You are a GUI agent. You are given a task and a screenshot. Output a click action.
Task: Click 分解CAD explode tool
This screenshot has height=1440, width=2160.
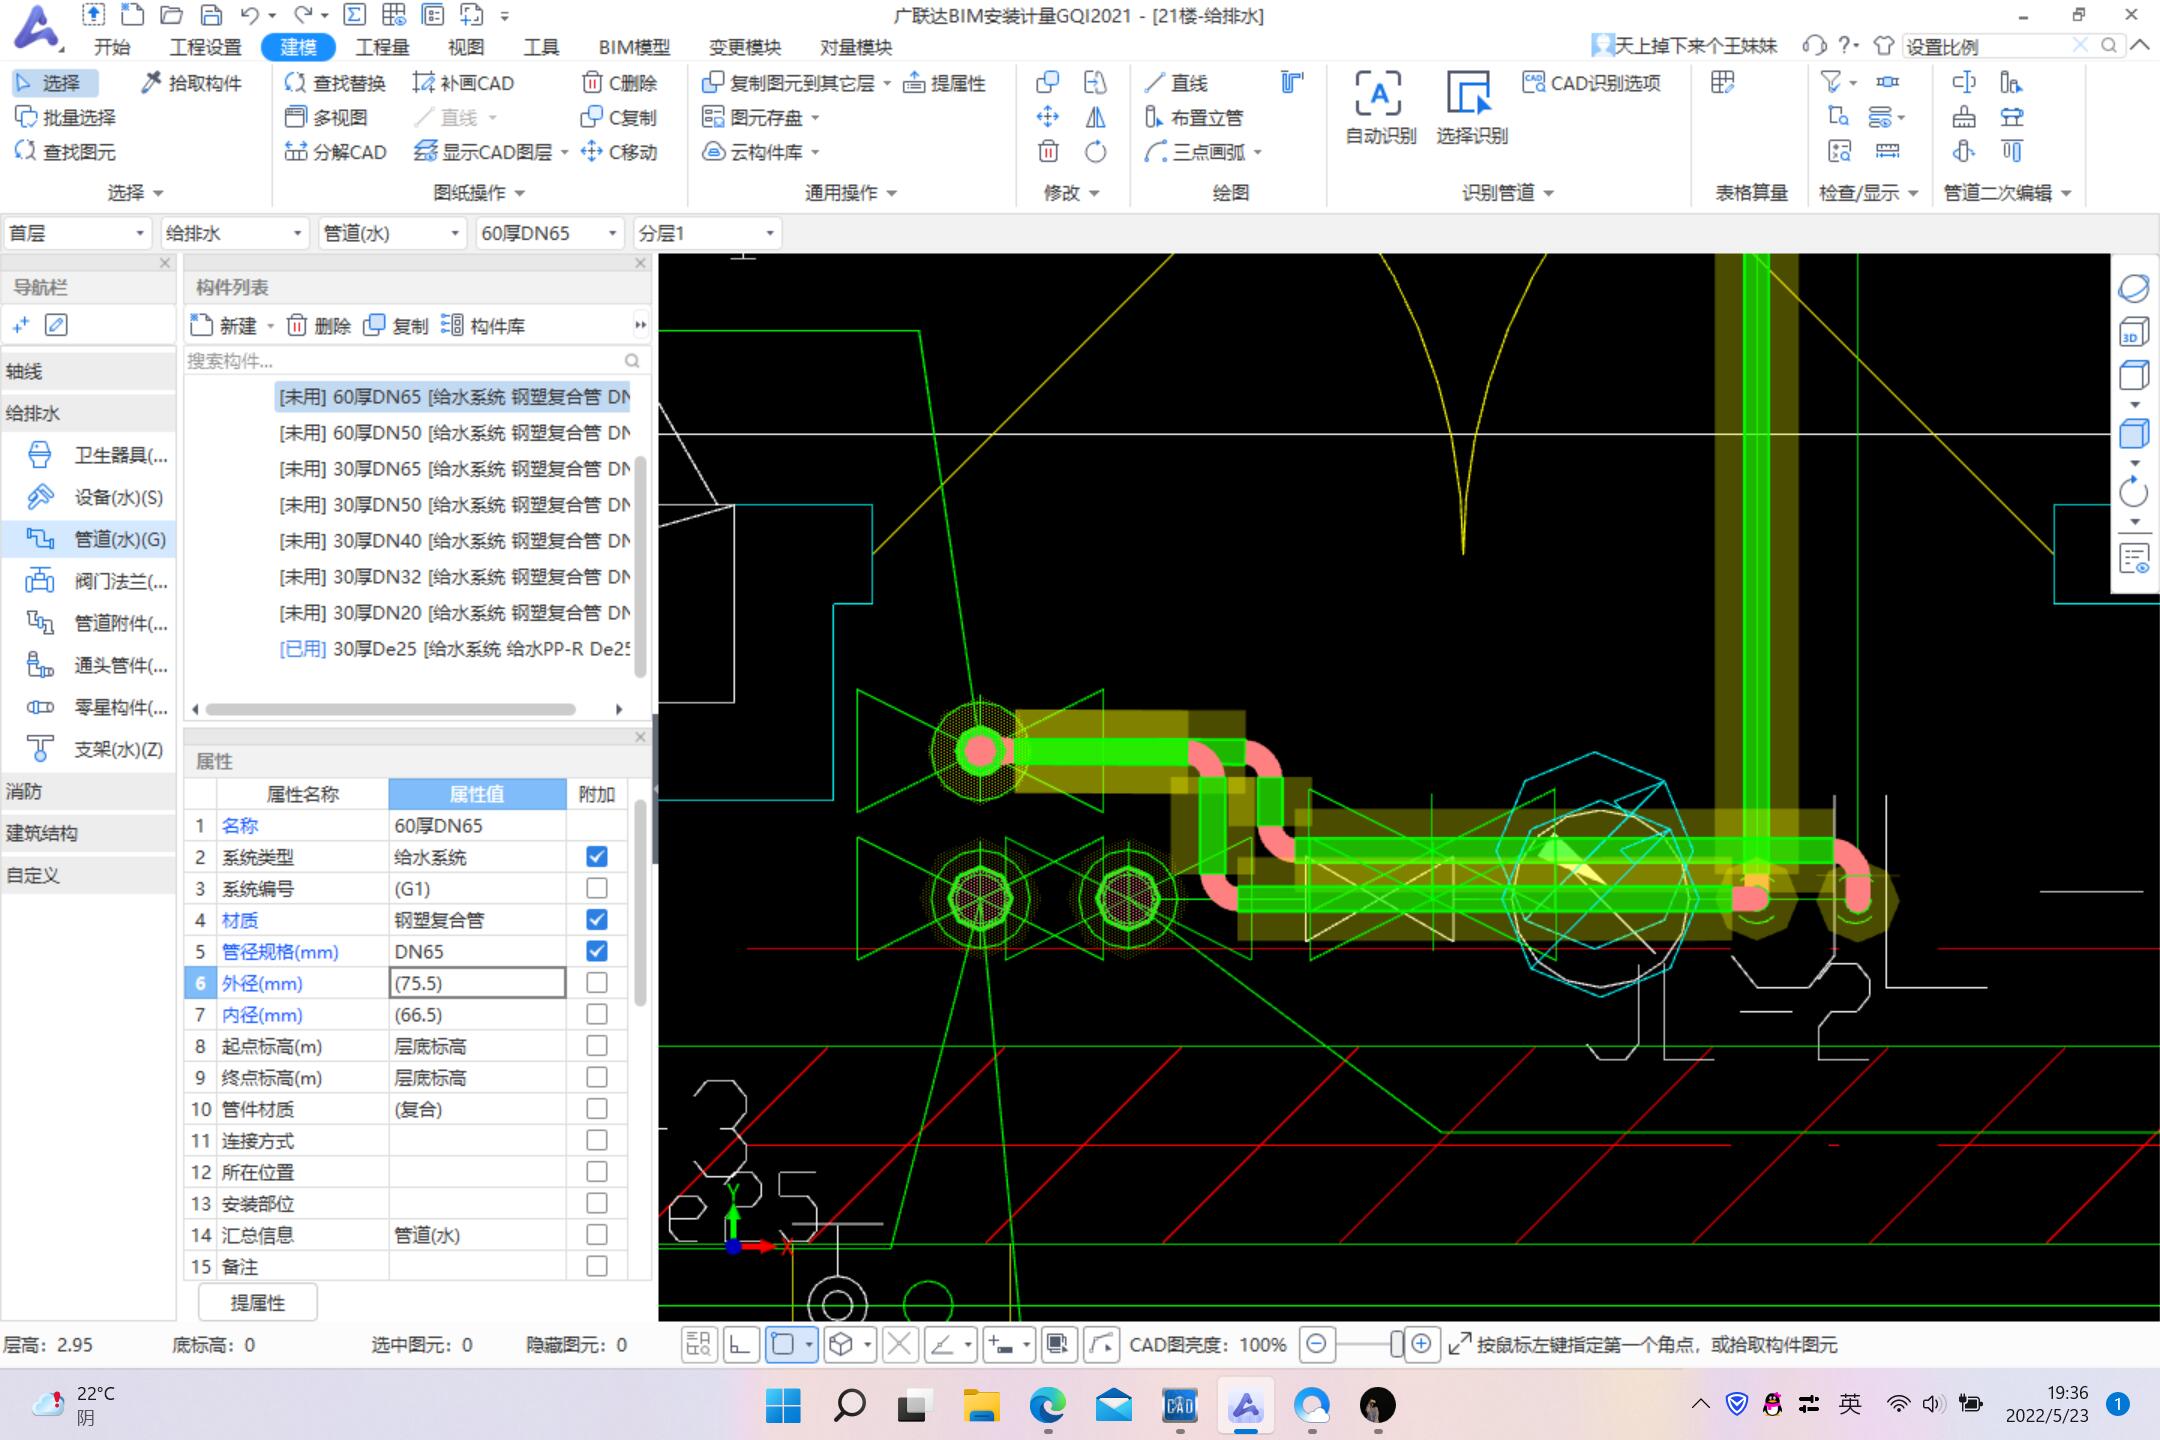click(335, 152)
